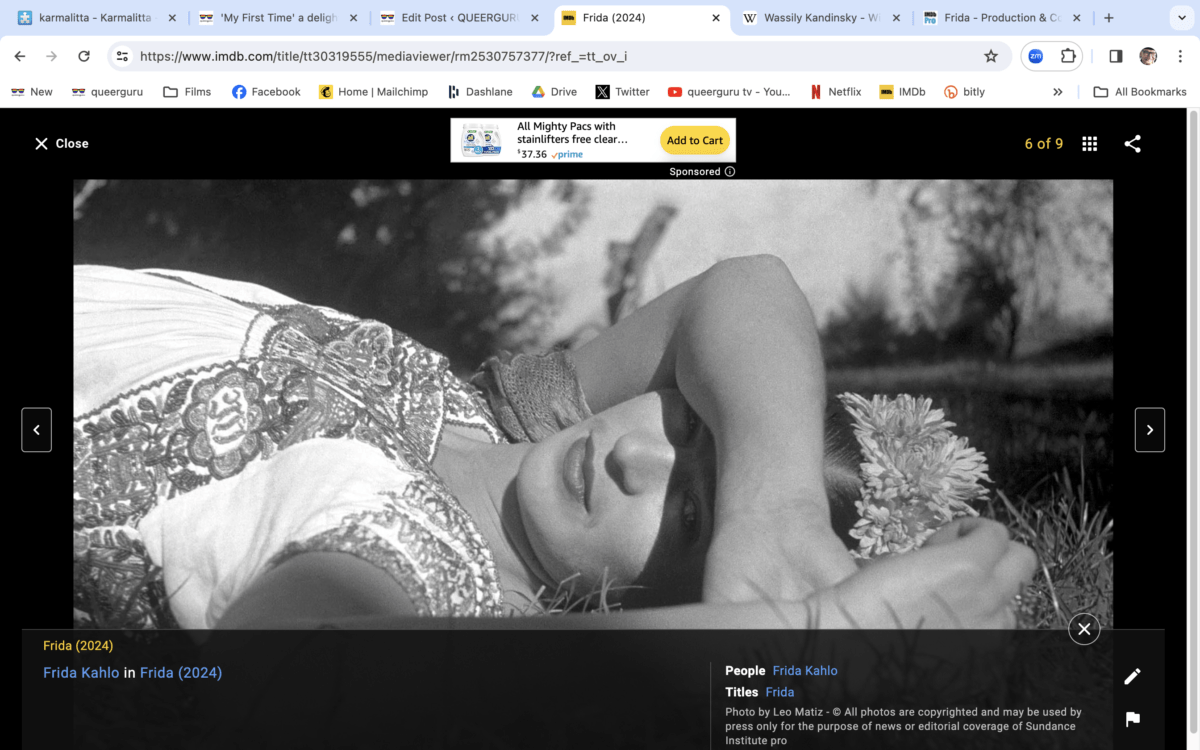Click the Add to Cart ad button
This screenshot has width=1200, height=750.
695,141
